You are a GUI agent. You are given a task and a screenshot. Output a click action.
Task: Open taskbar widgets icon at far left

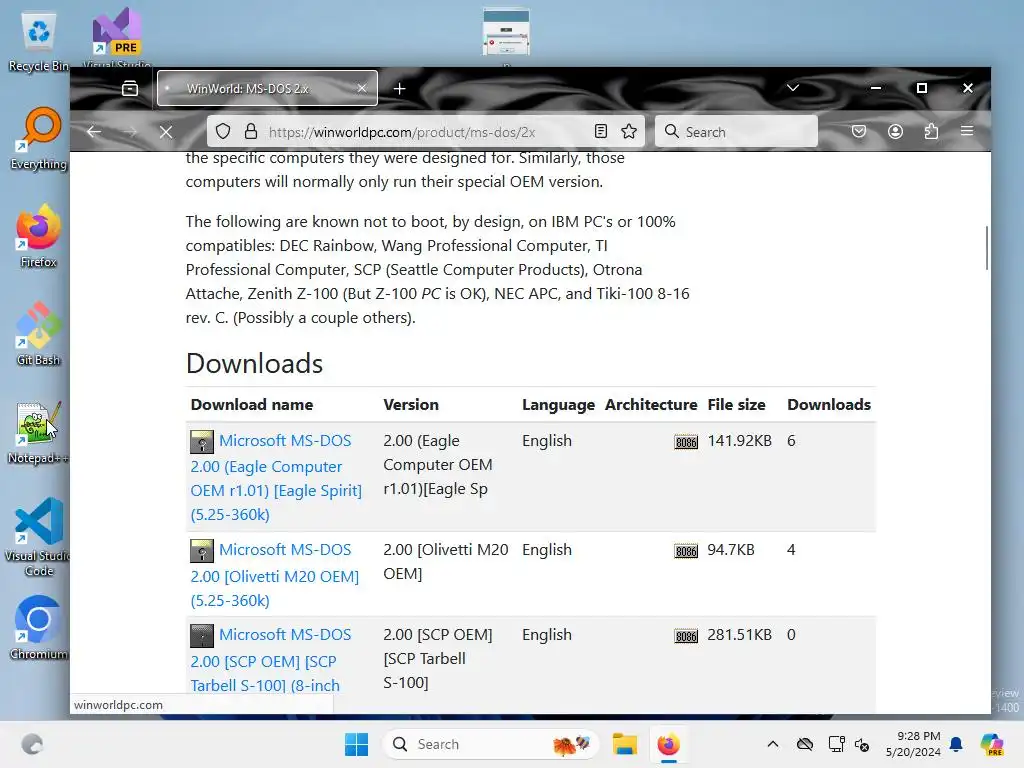coord(32,744)
